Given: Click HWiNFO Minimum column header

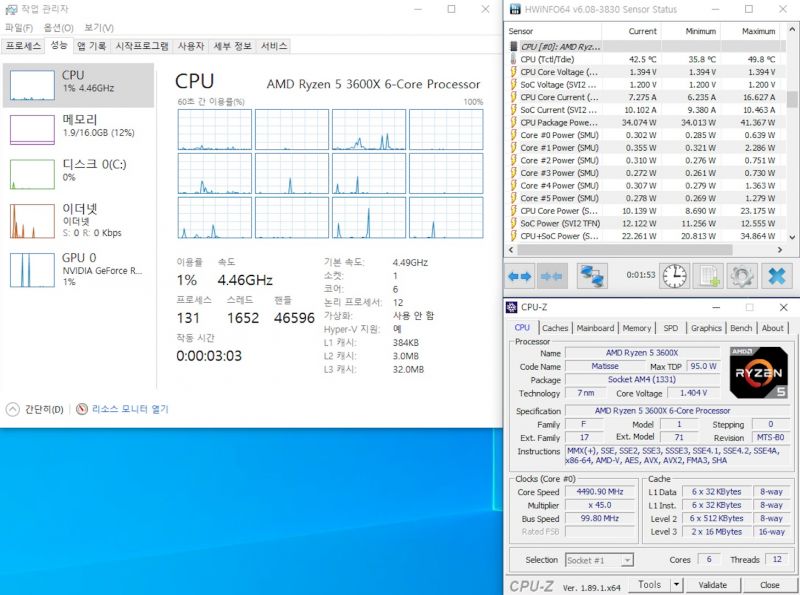Looking at the screenshot, I should point(691,31).
